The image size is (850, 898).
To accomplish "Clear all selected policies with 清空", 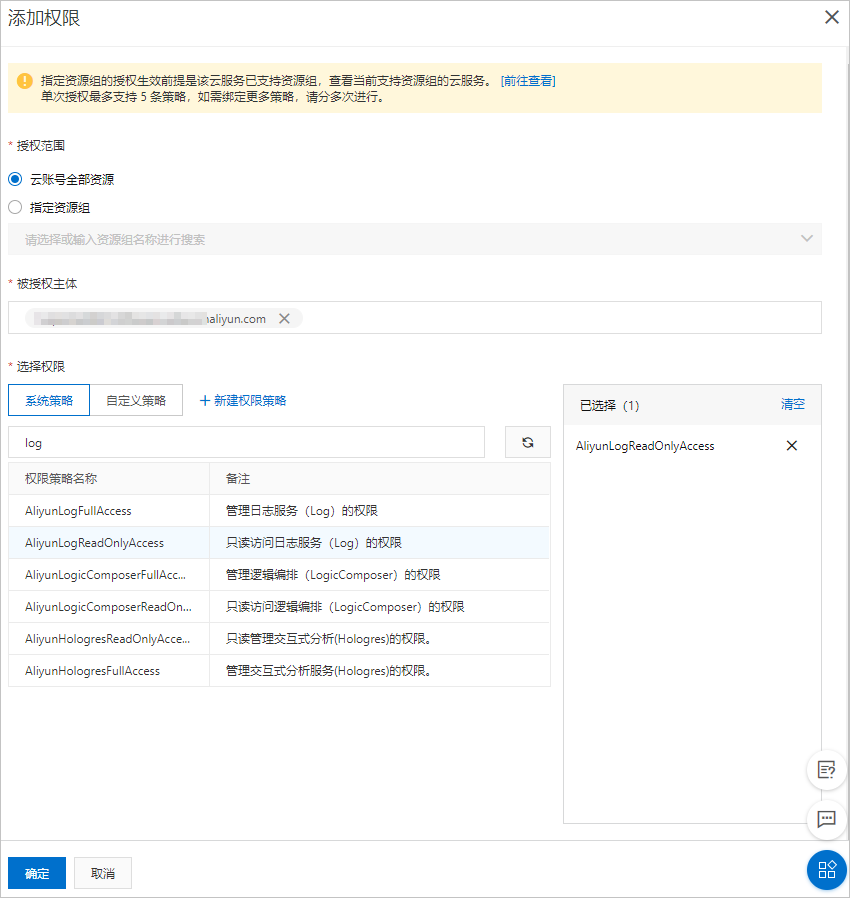I will point(793,404).
